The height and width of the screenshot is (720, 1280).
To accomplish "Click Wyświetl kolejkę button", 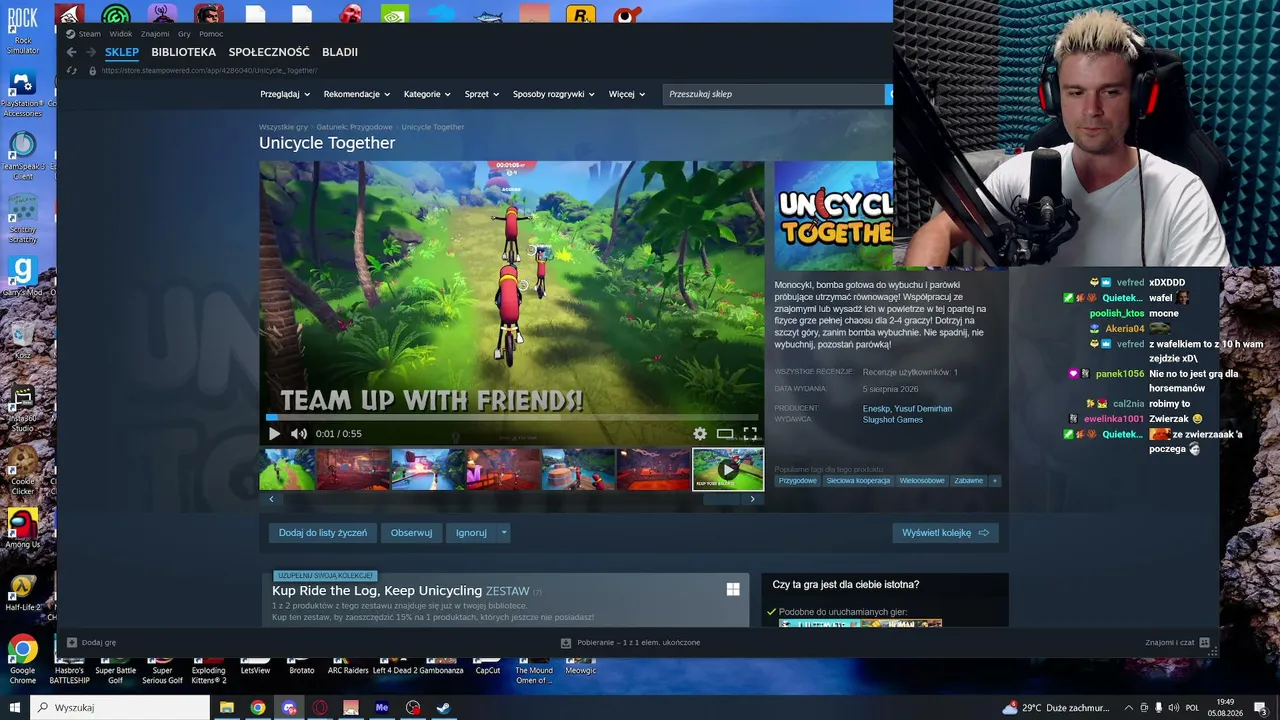I will coord(945,533).
